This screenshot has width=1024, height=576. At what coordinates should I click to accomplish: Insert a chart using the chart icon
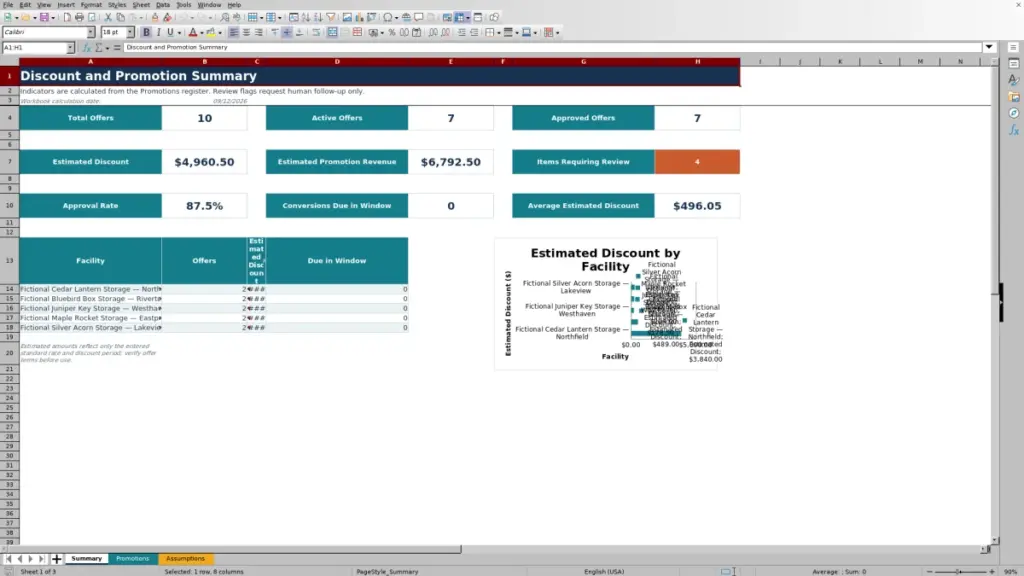click(x=359, y=18)
